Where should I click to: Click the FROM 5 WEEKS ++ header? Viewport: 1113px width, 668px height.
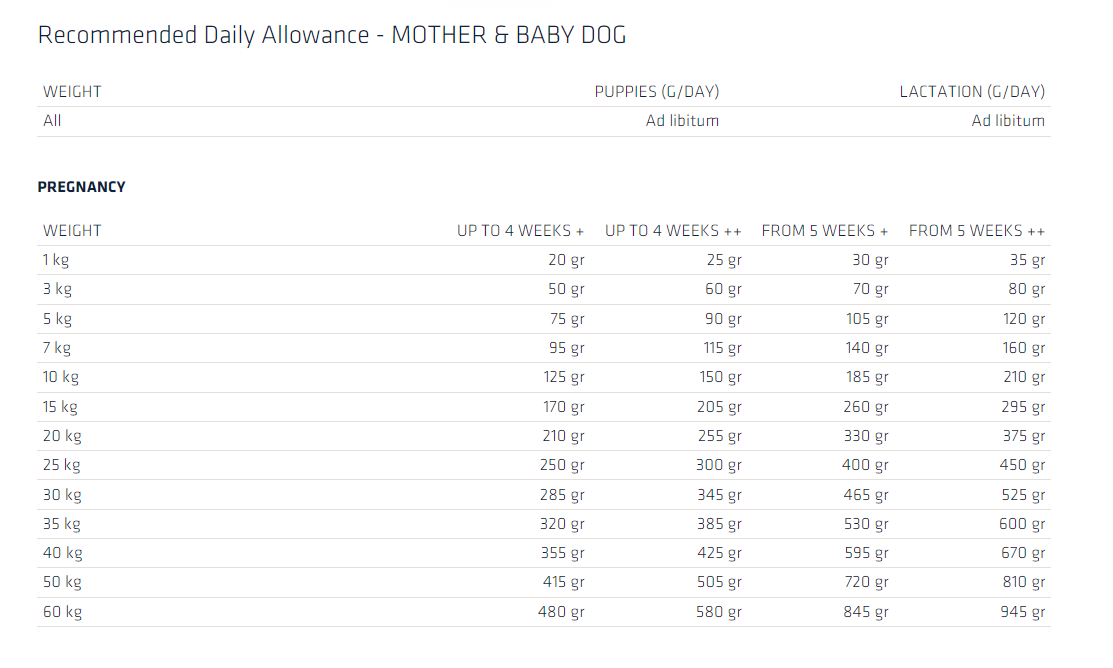point(976,231)
